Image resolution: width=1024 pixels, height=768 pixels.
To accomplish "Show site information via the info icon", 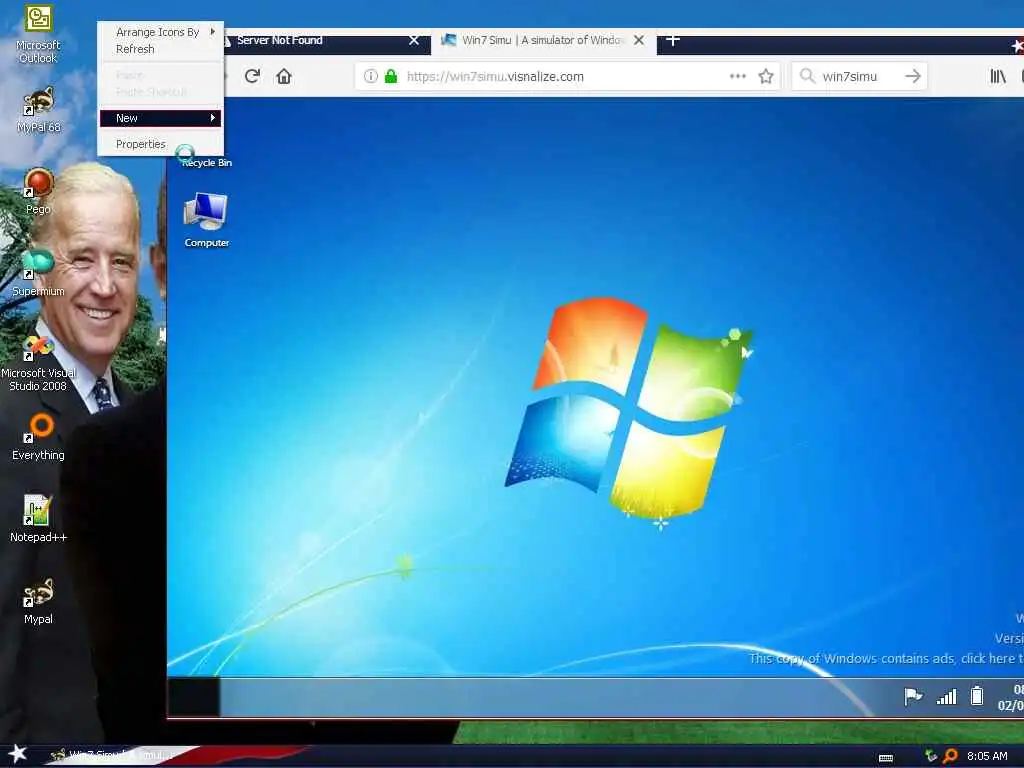I will pos(370,76).
